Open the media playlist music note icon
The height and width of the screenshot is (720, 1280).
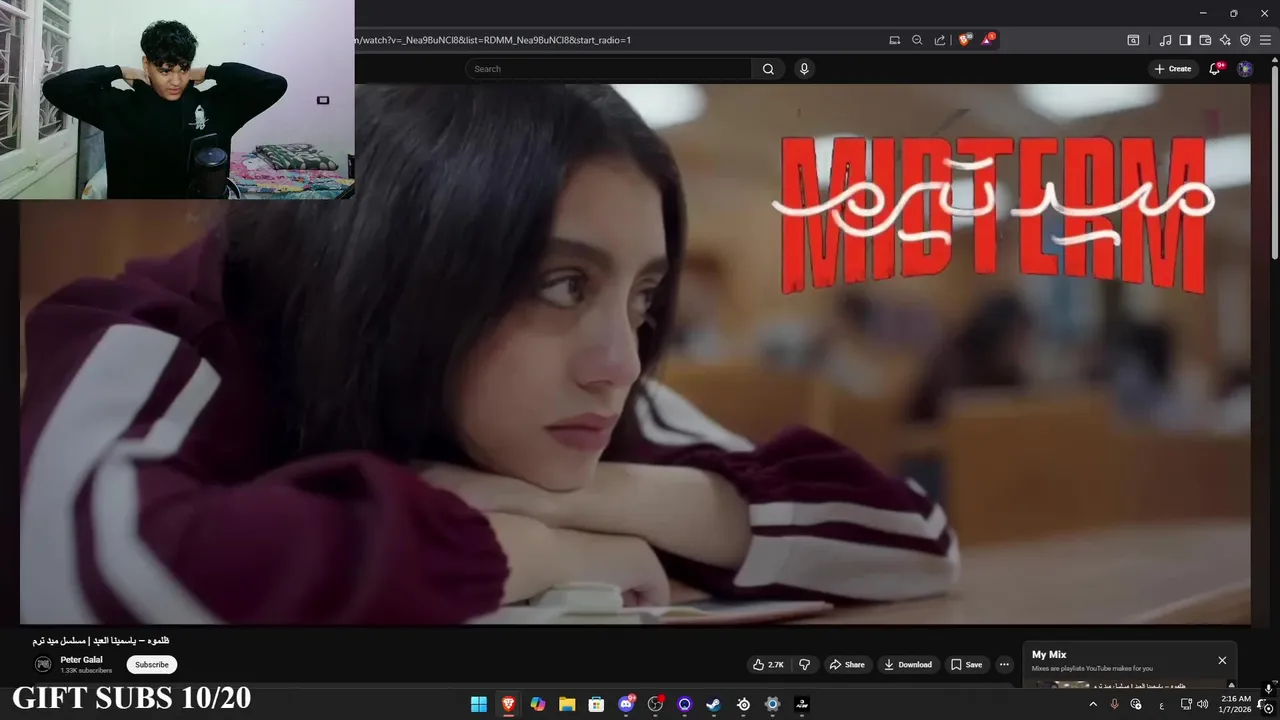tap(1165, 40)
